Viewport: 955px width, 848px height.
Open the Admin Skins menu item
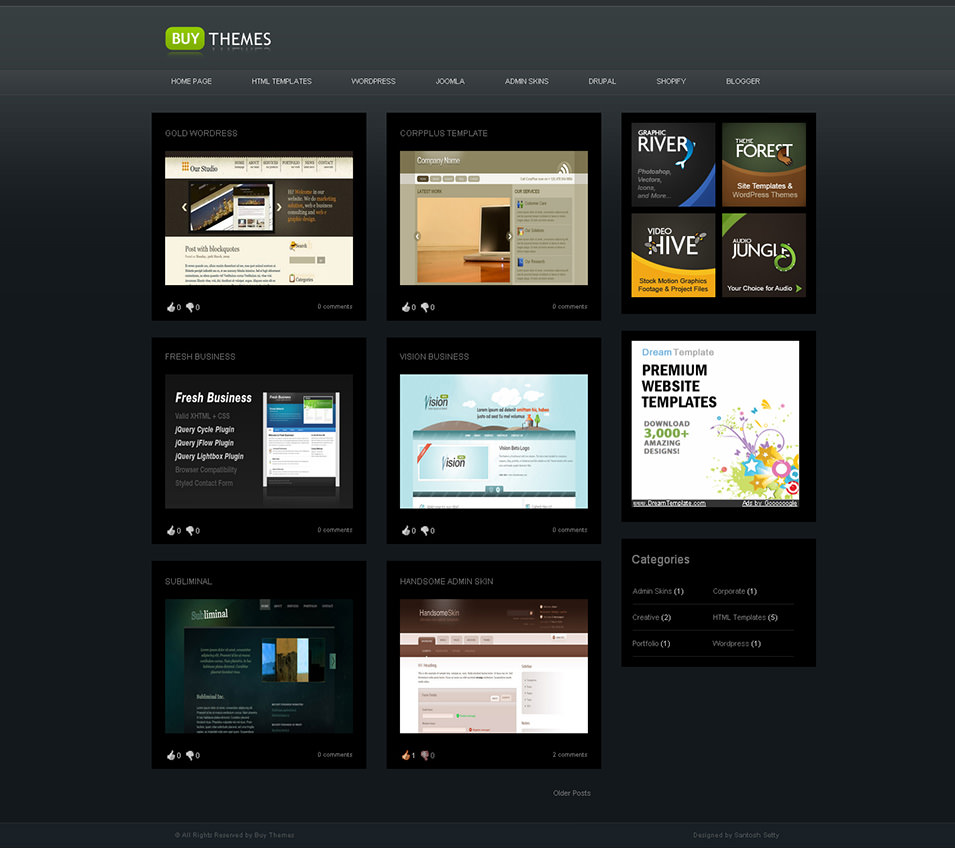point(526,81)
